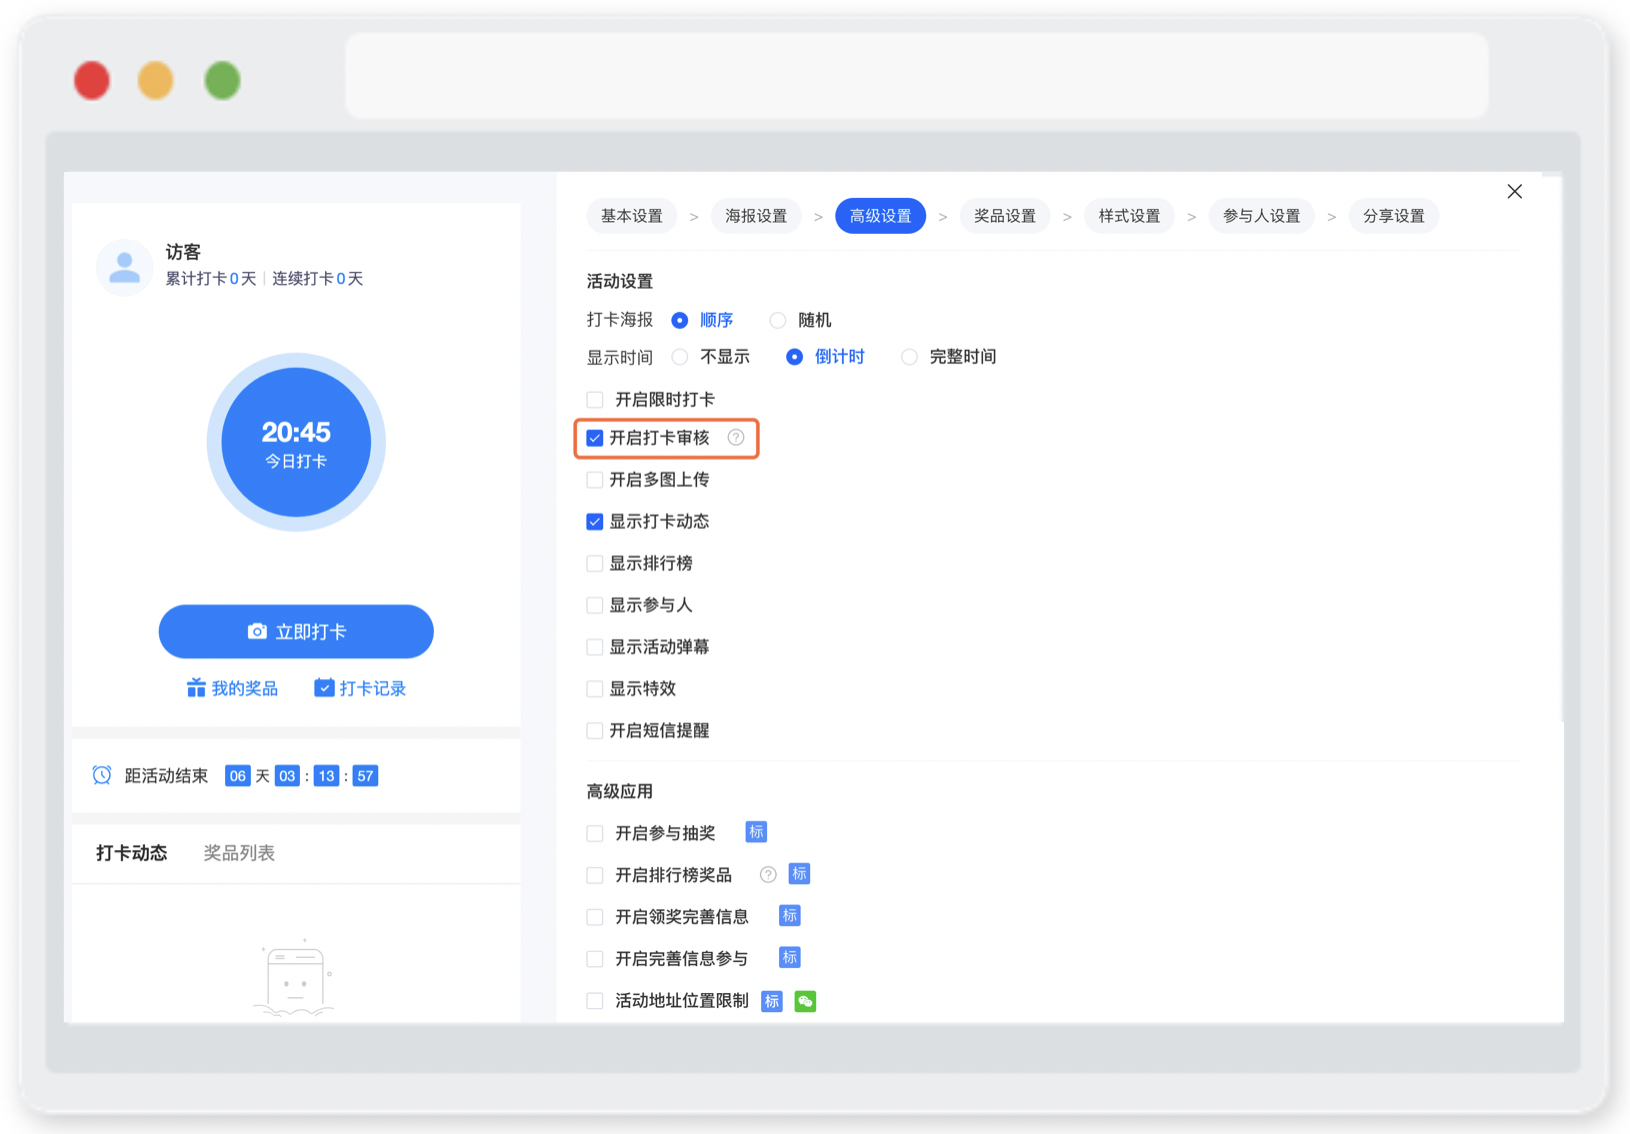Click the help icon next to 开启排行榜奖品
This screenshot has height=1134, width=1630.
768,874
